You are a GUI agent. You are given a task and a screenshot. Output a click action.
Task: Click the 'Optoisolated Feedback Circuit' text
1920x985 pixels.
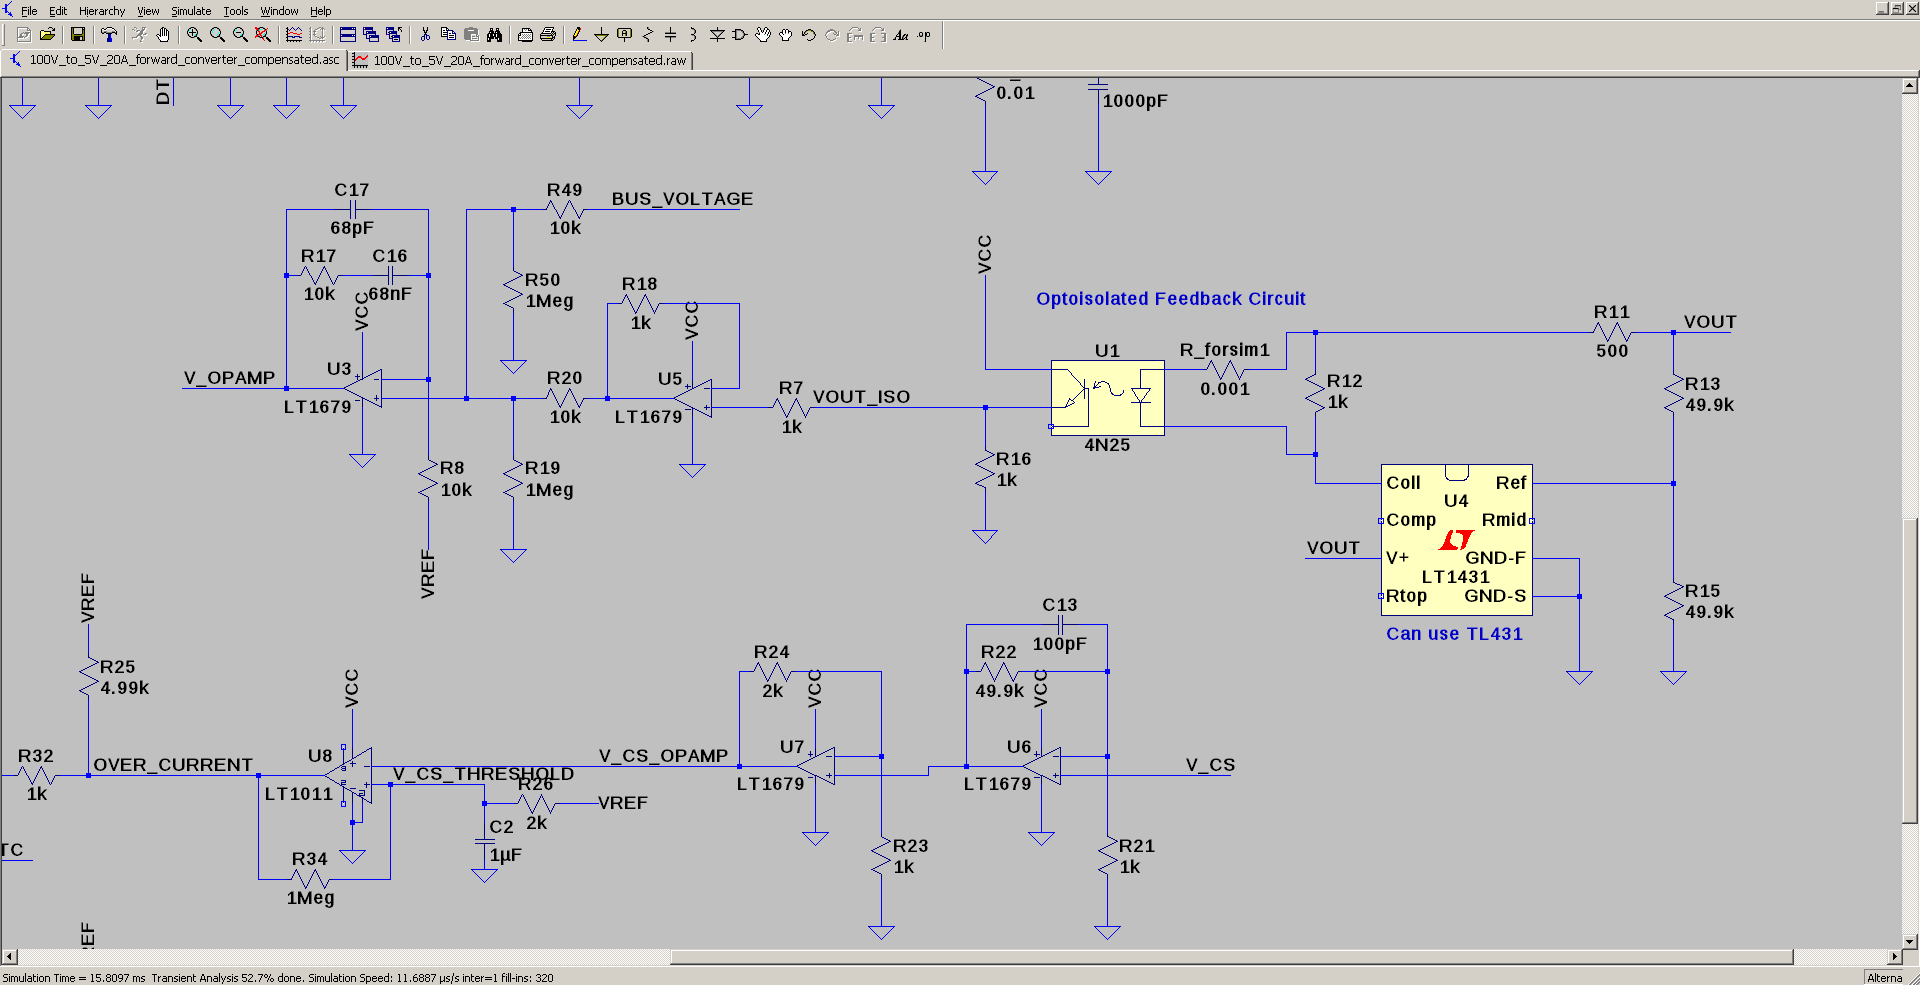(x=1170, y=299)
